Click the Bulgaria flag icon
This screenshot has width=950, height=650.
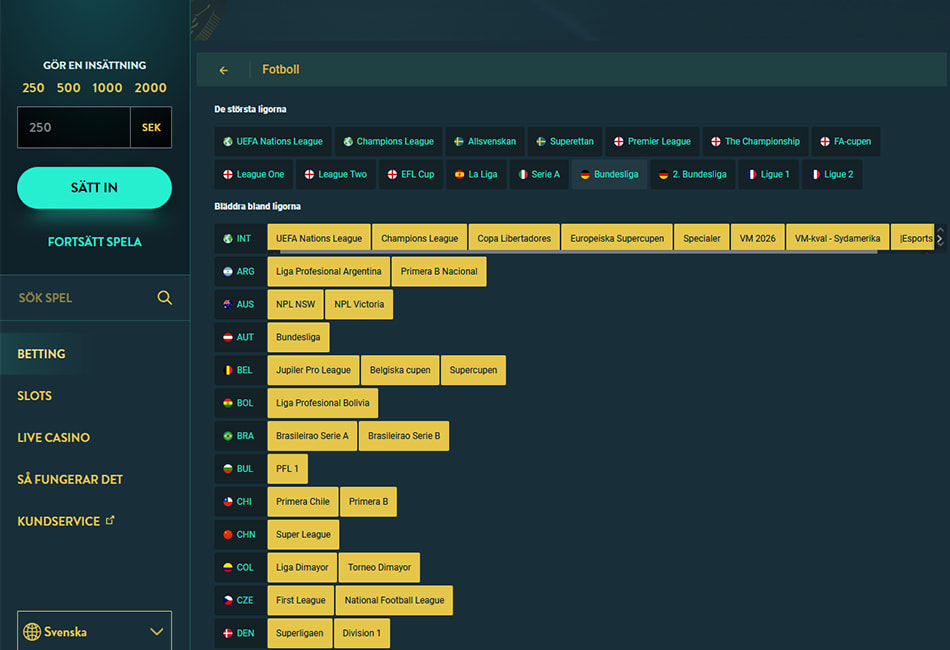click(228, 469)
